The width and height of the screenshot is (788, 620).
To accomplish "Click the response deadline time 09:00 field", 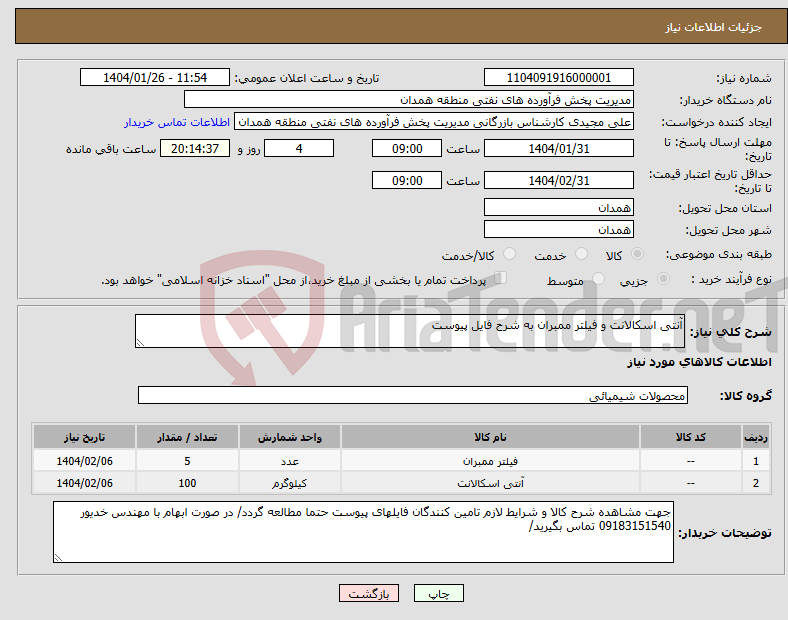I will 407,149.
